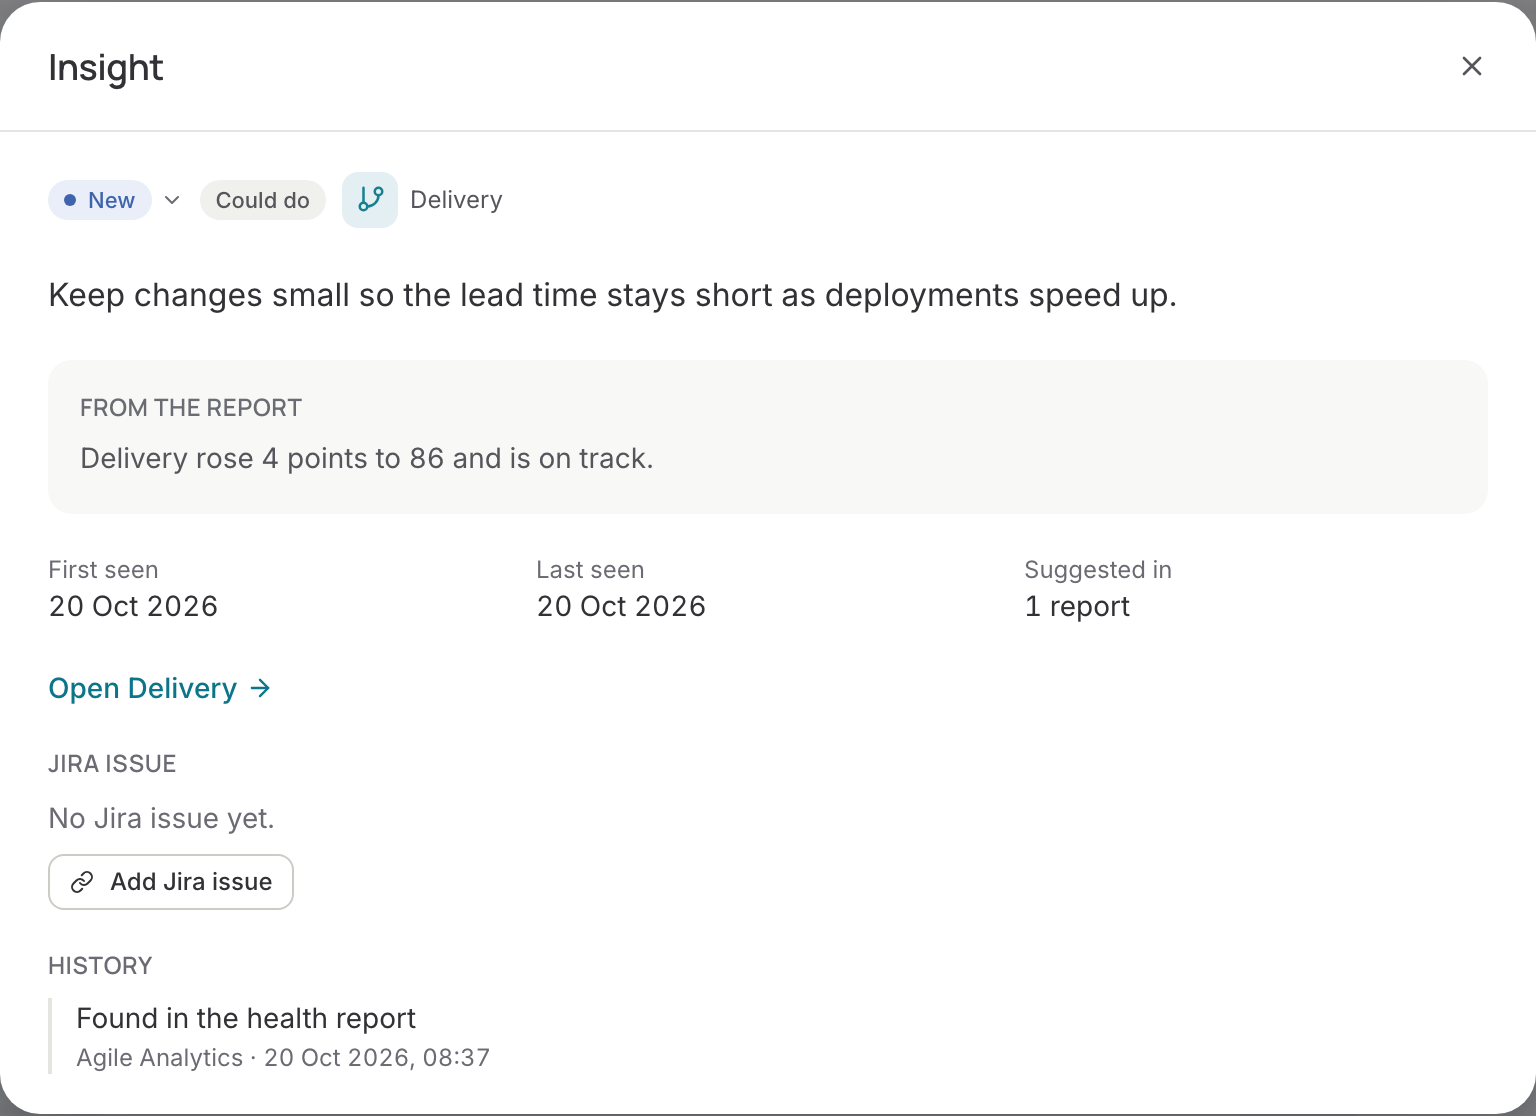Click the Insight dialog title
This screenshot has height=1116, width=1536.
[x=106, y=68]
